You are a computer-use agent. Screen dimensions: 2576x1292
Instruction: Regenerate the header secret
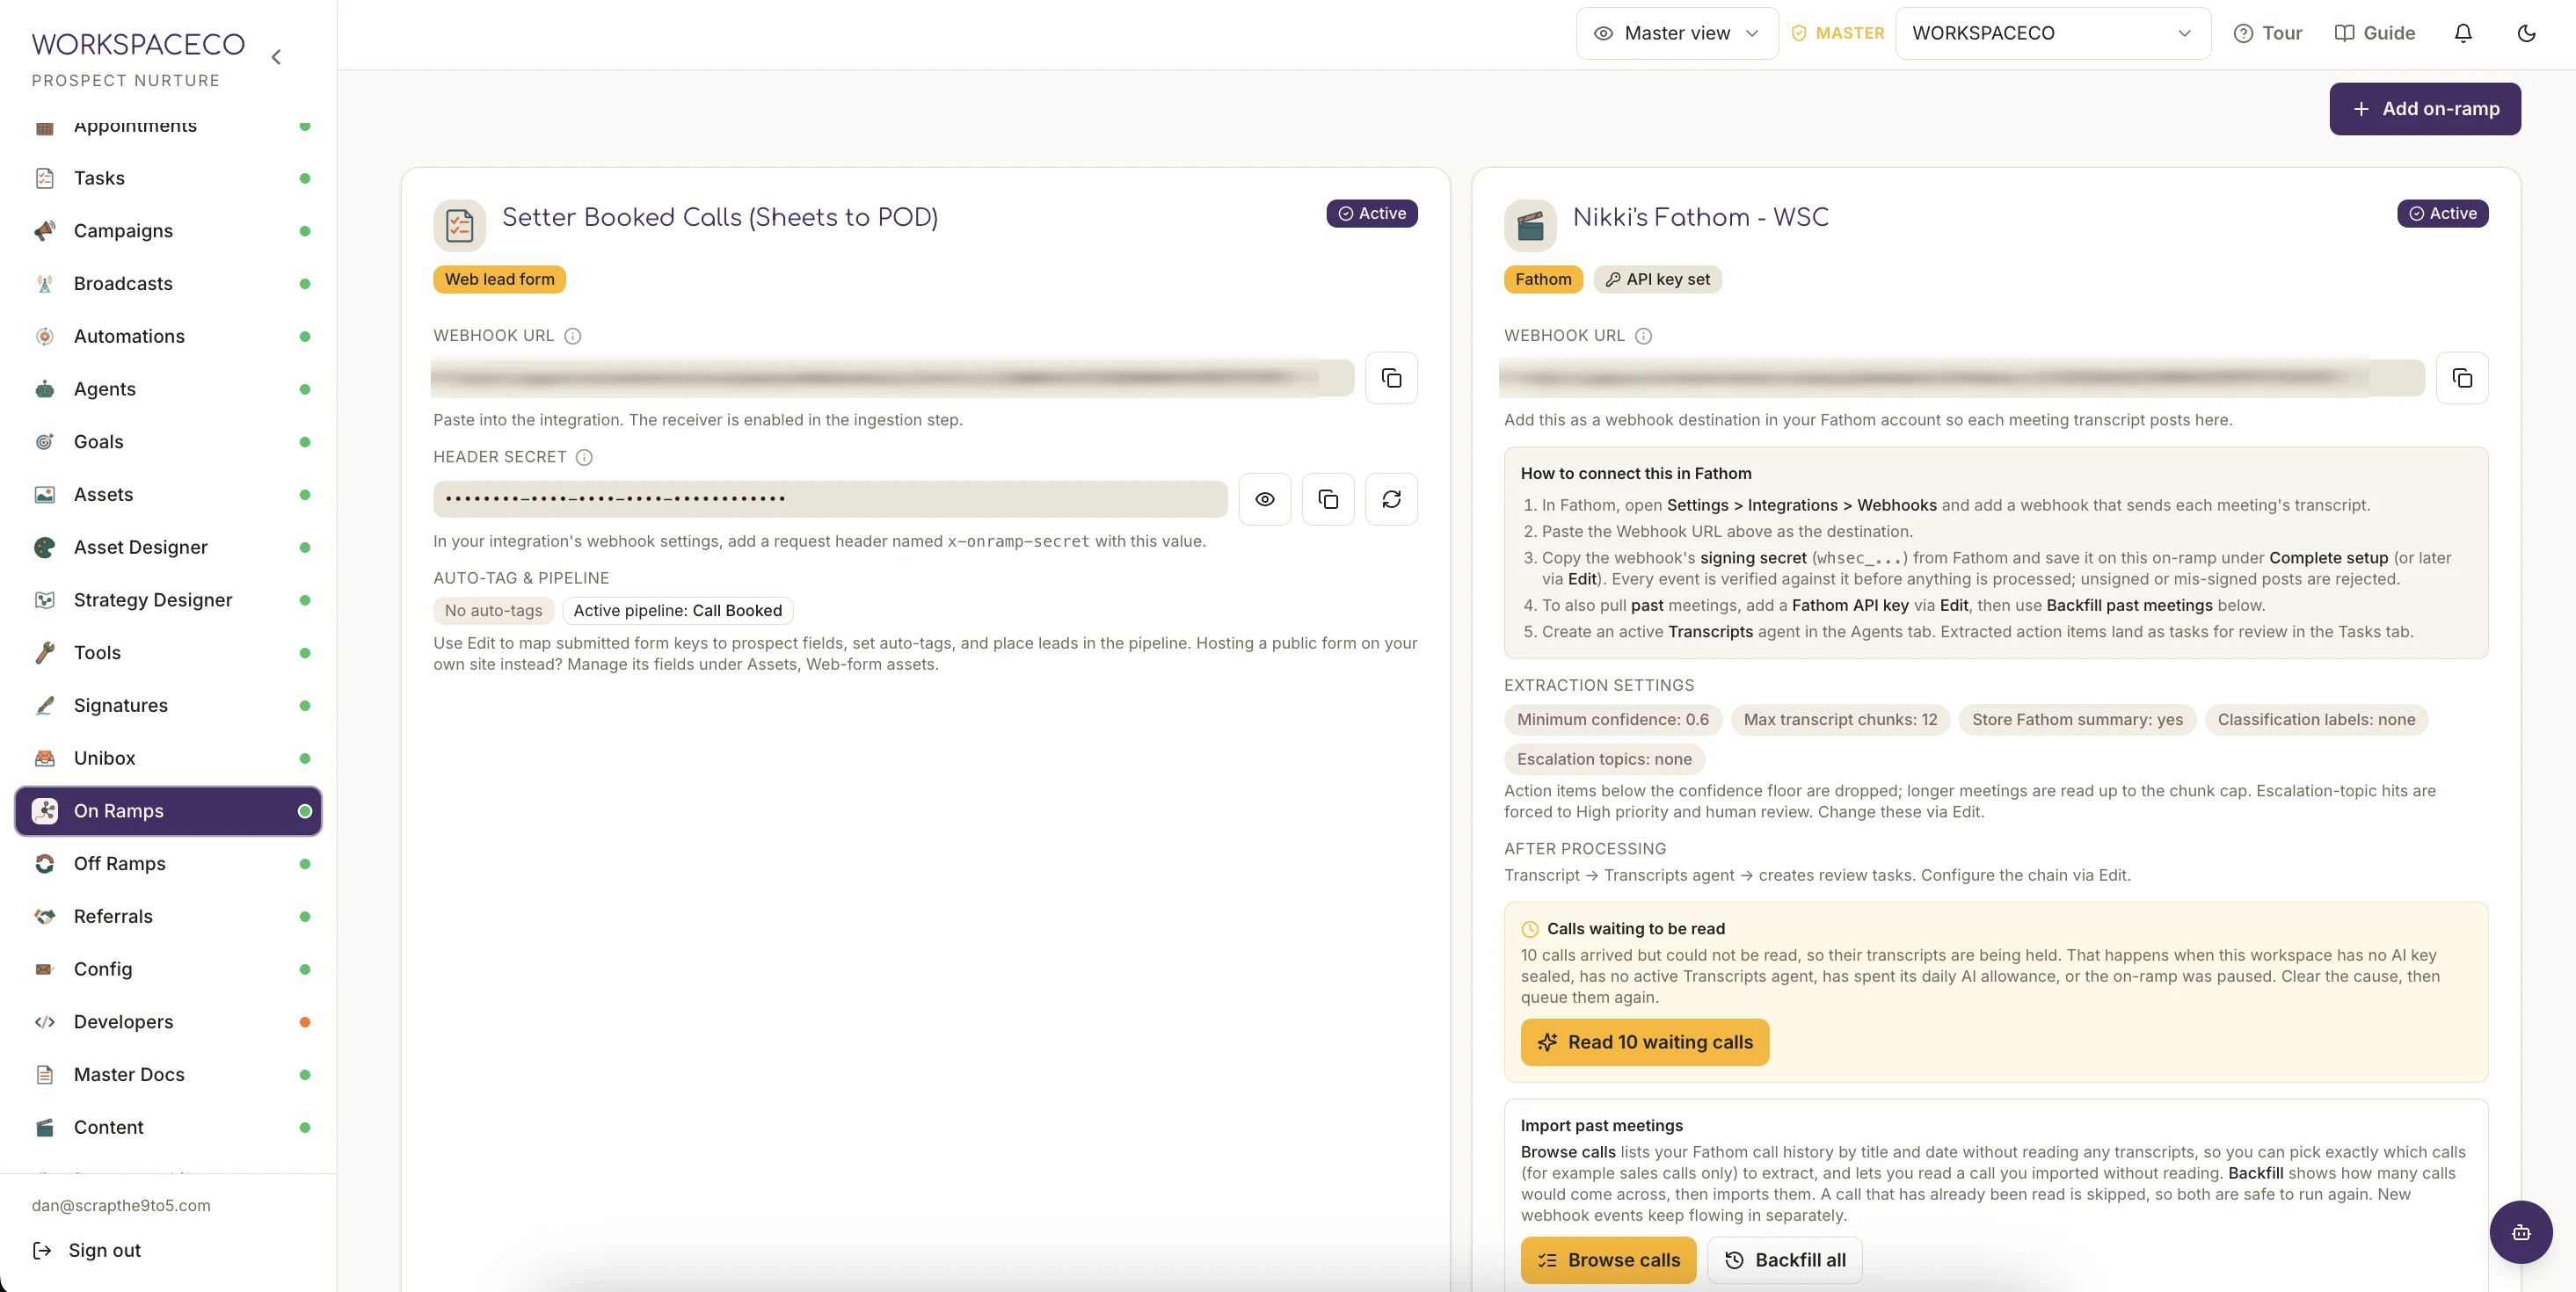point(1391,499)
